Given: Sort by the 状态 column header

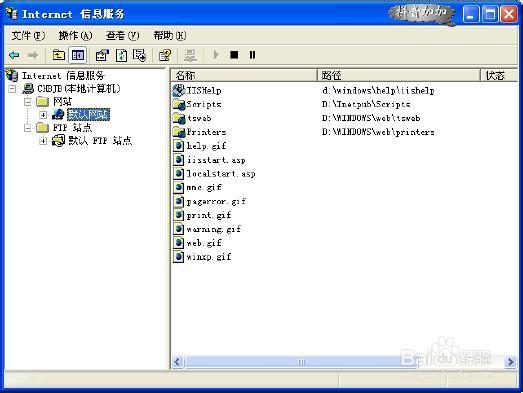Looking at the screenshot, I should (x=499, y=76).
